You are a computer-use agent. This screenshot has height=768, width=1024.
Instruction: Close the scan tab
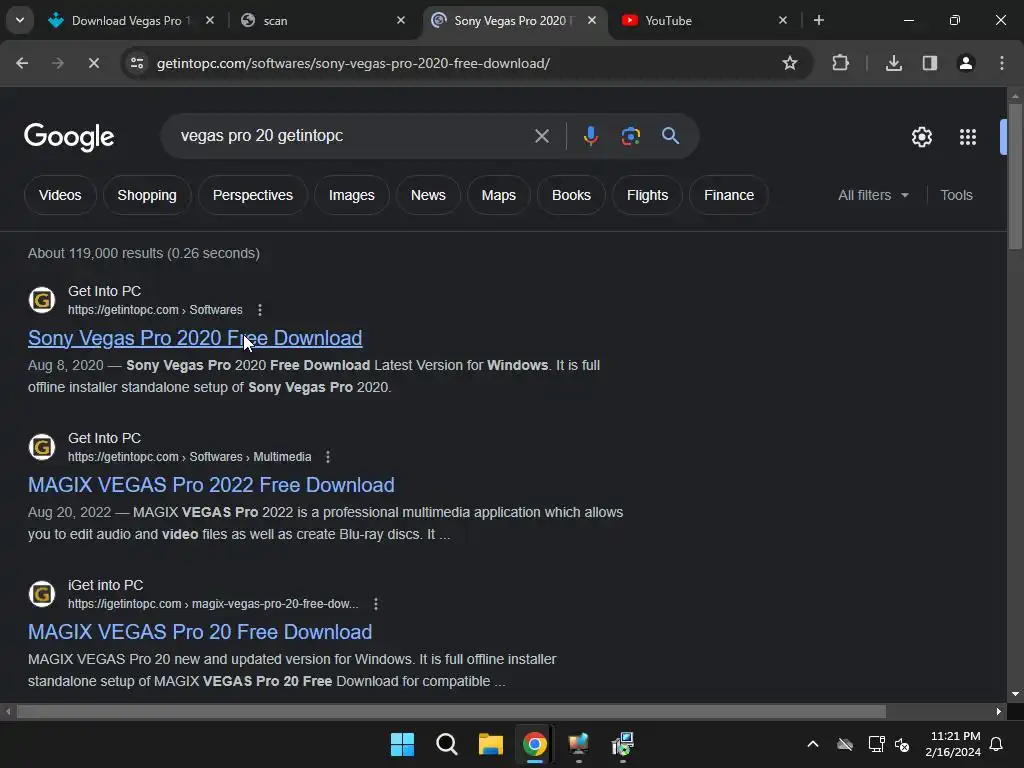click(401, 20)
